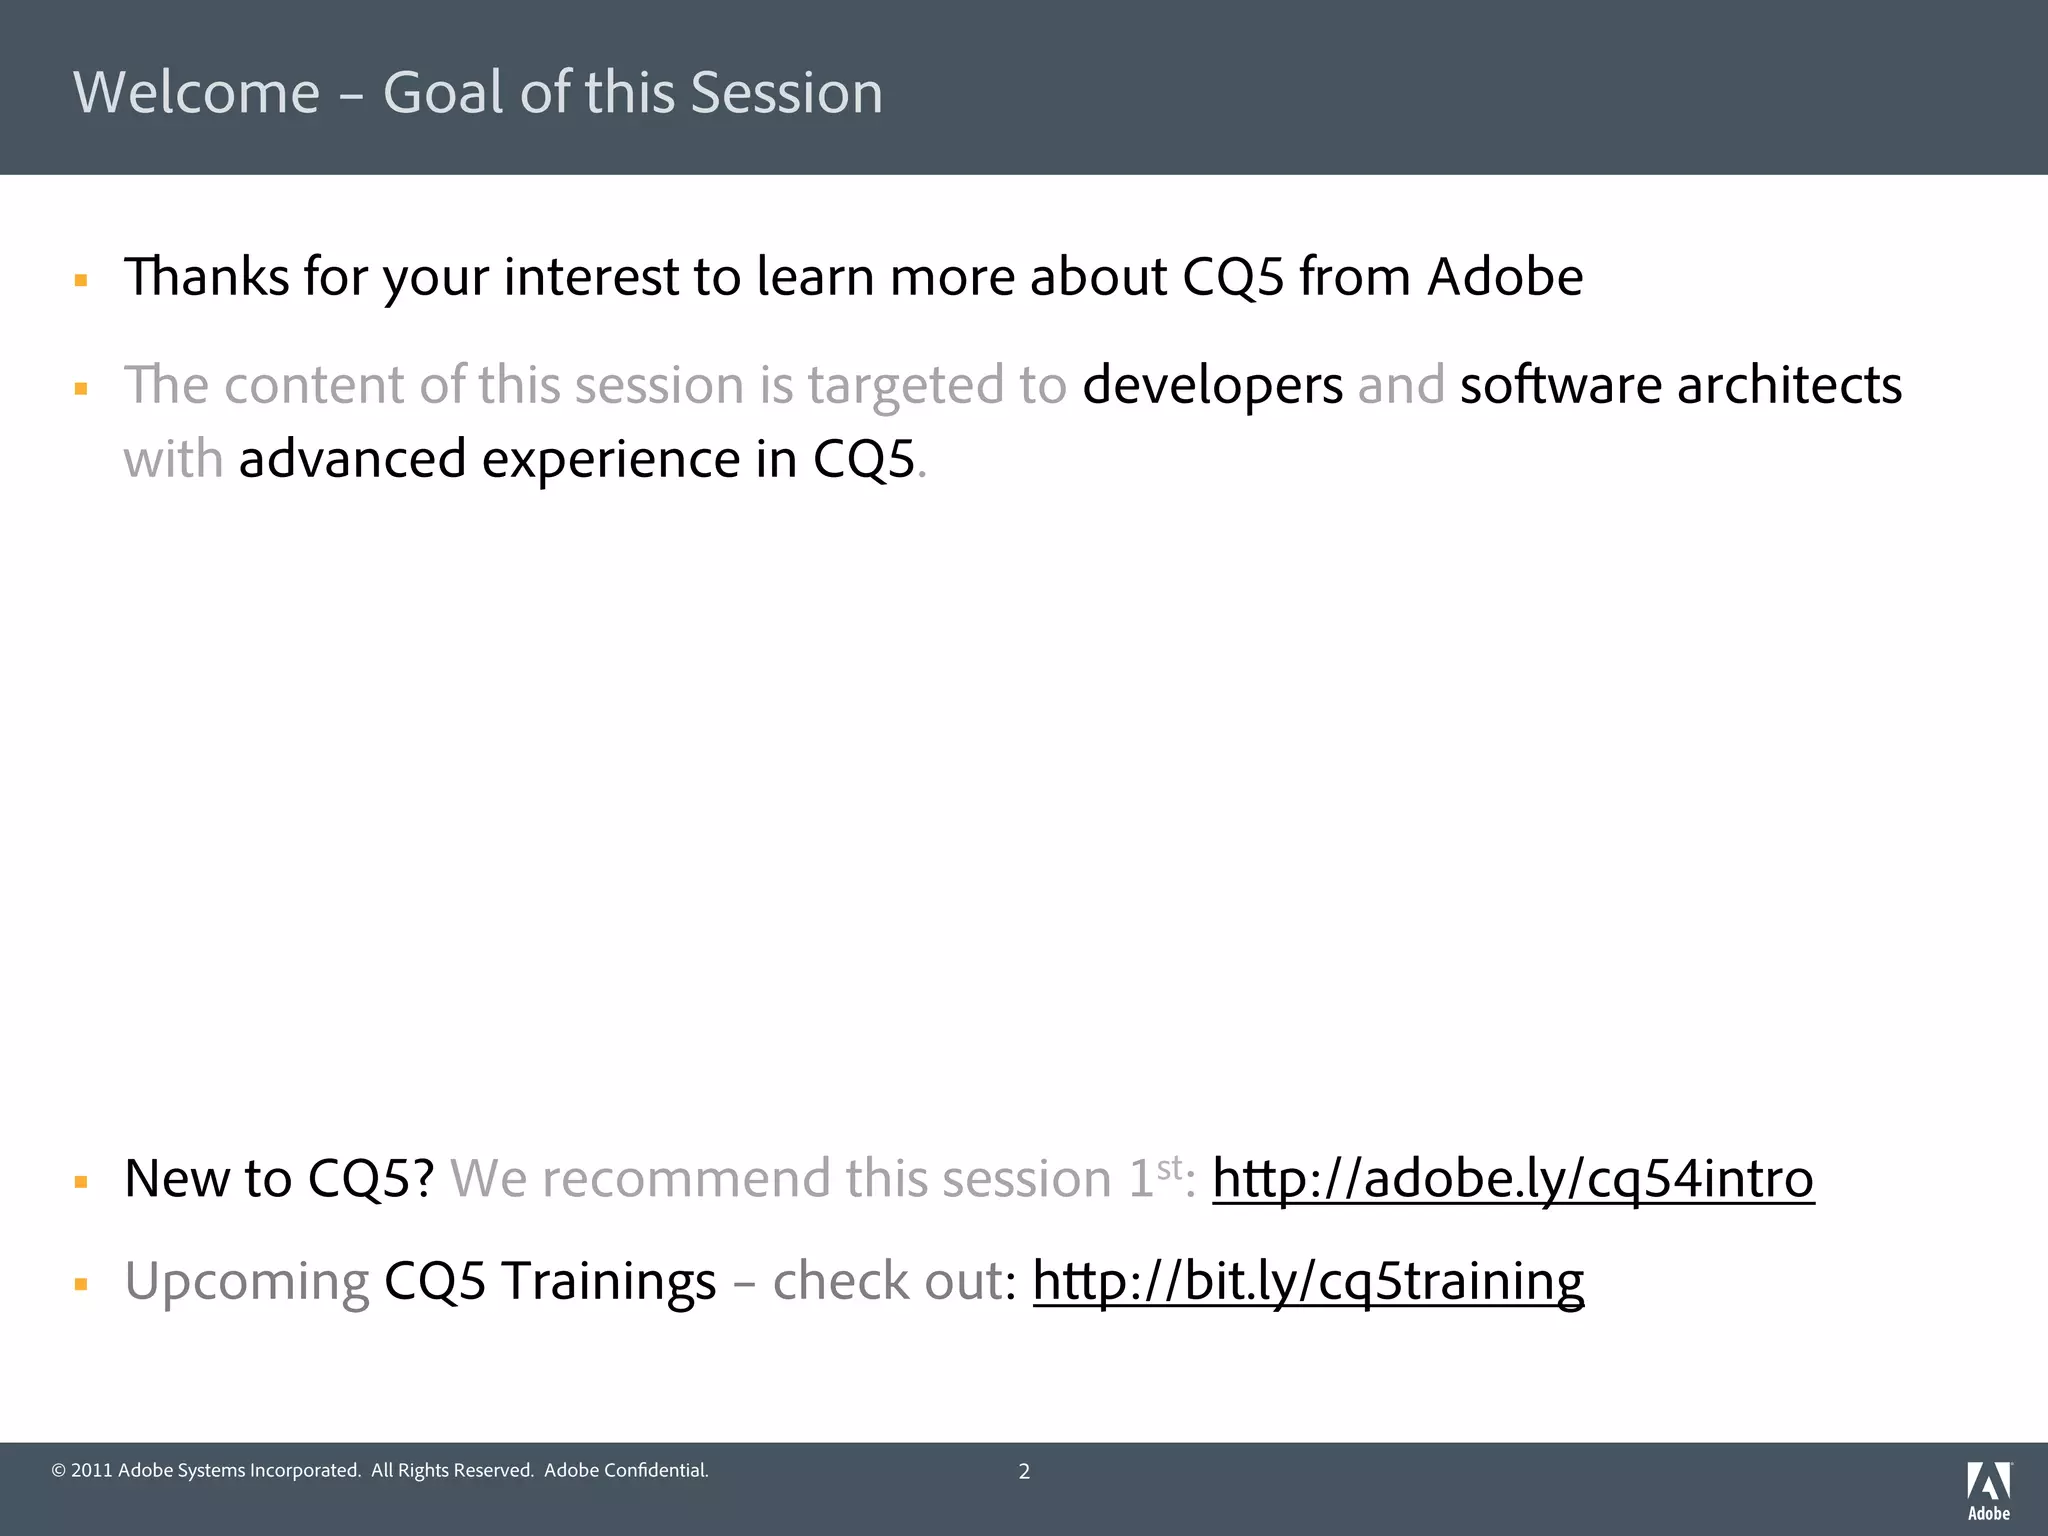
Task: Click the orange bullet beside "New to CQ5?"
Action: point(82,1183)
